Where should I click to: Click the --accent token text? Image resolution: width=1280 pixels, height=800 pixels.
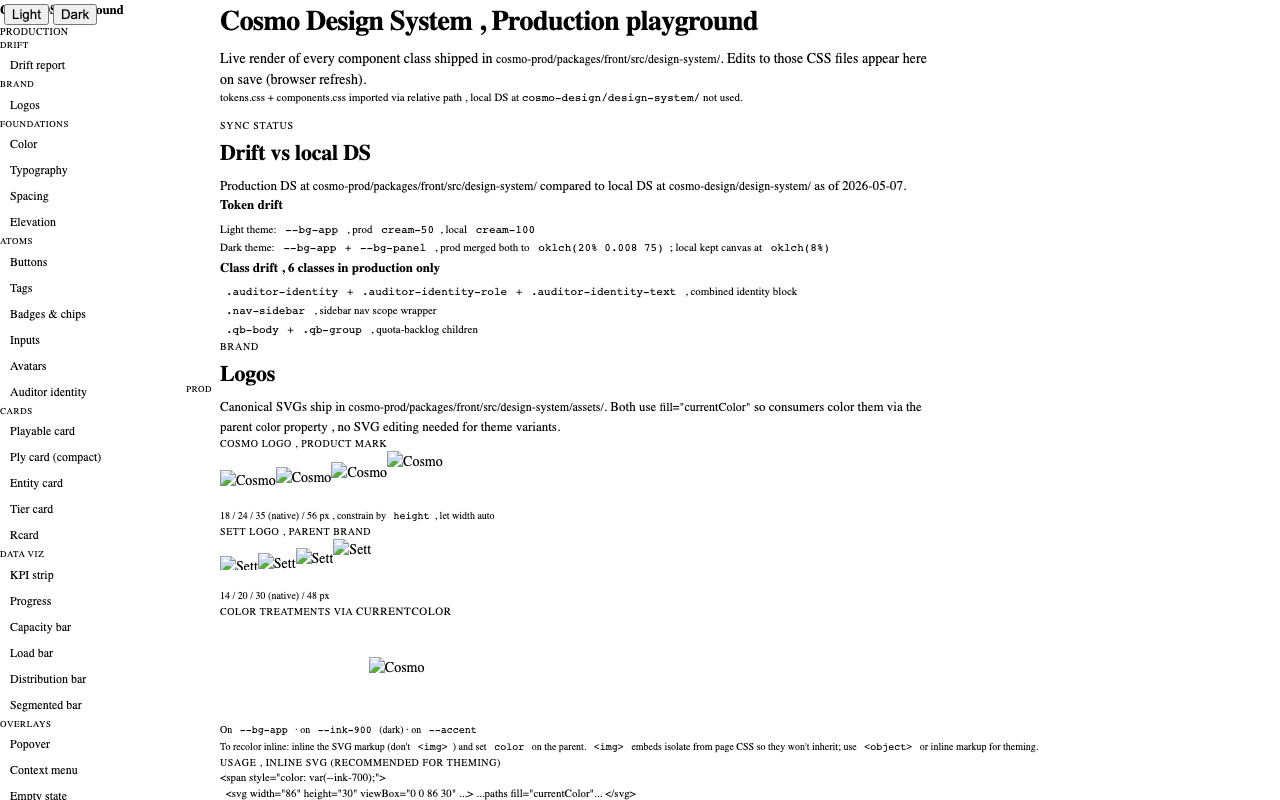coord(452,730)
